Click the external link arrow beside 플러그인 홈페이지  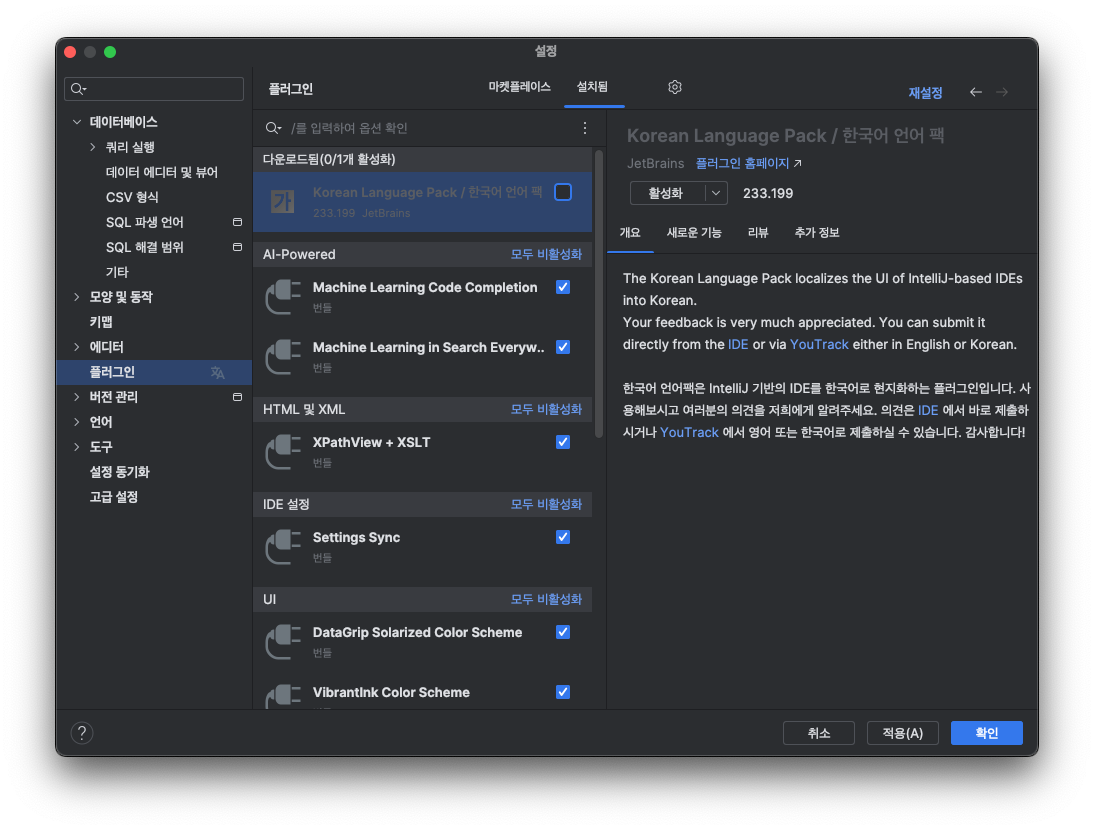[797, 163]
